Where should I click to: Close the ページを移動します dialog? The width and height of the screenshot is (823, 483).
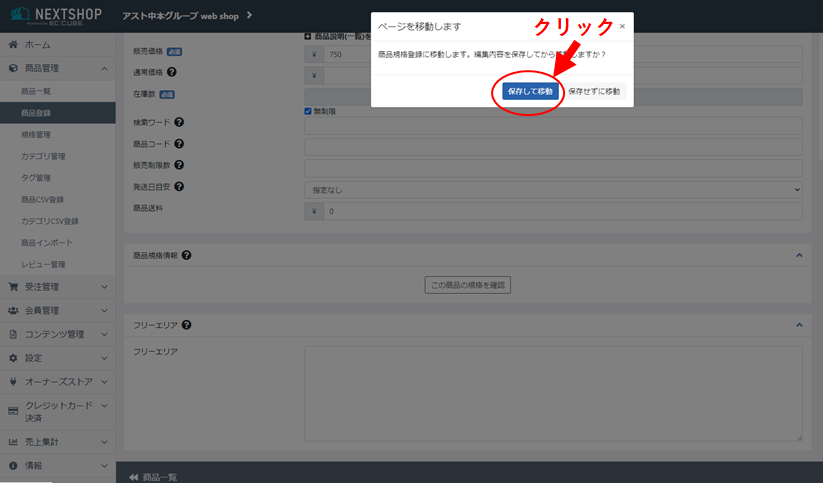pyautogui.click(x=621, y=26)
